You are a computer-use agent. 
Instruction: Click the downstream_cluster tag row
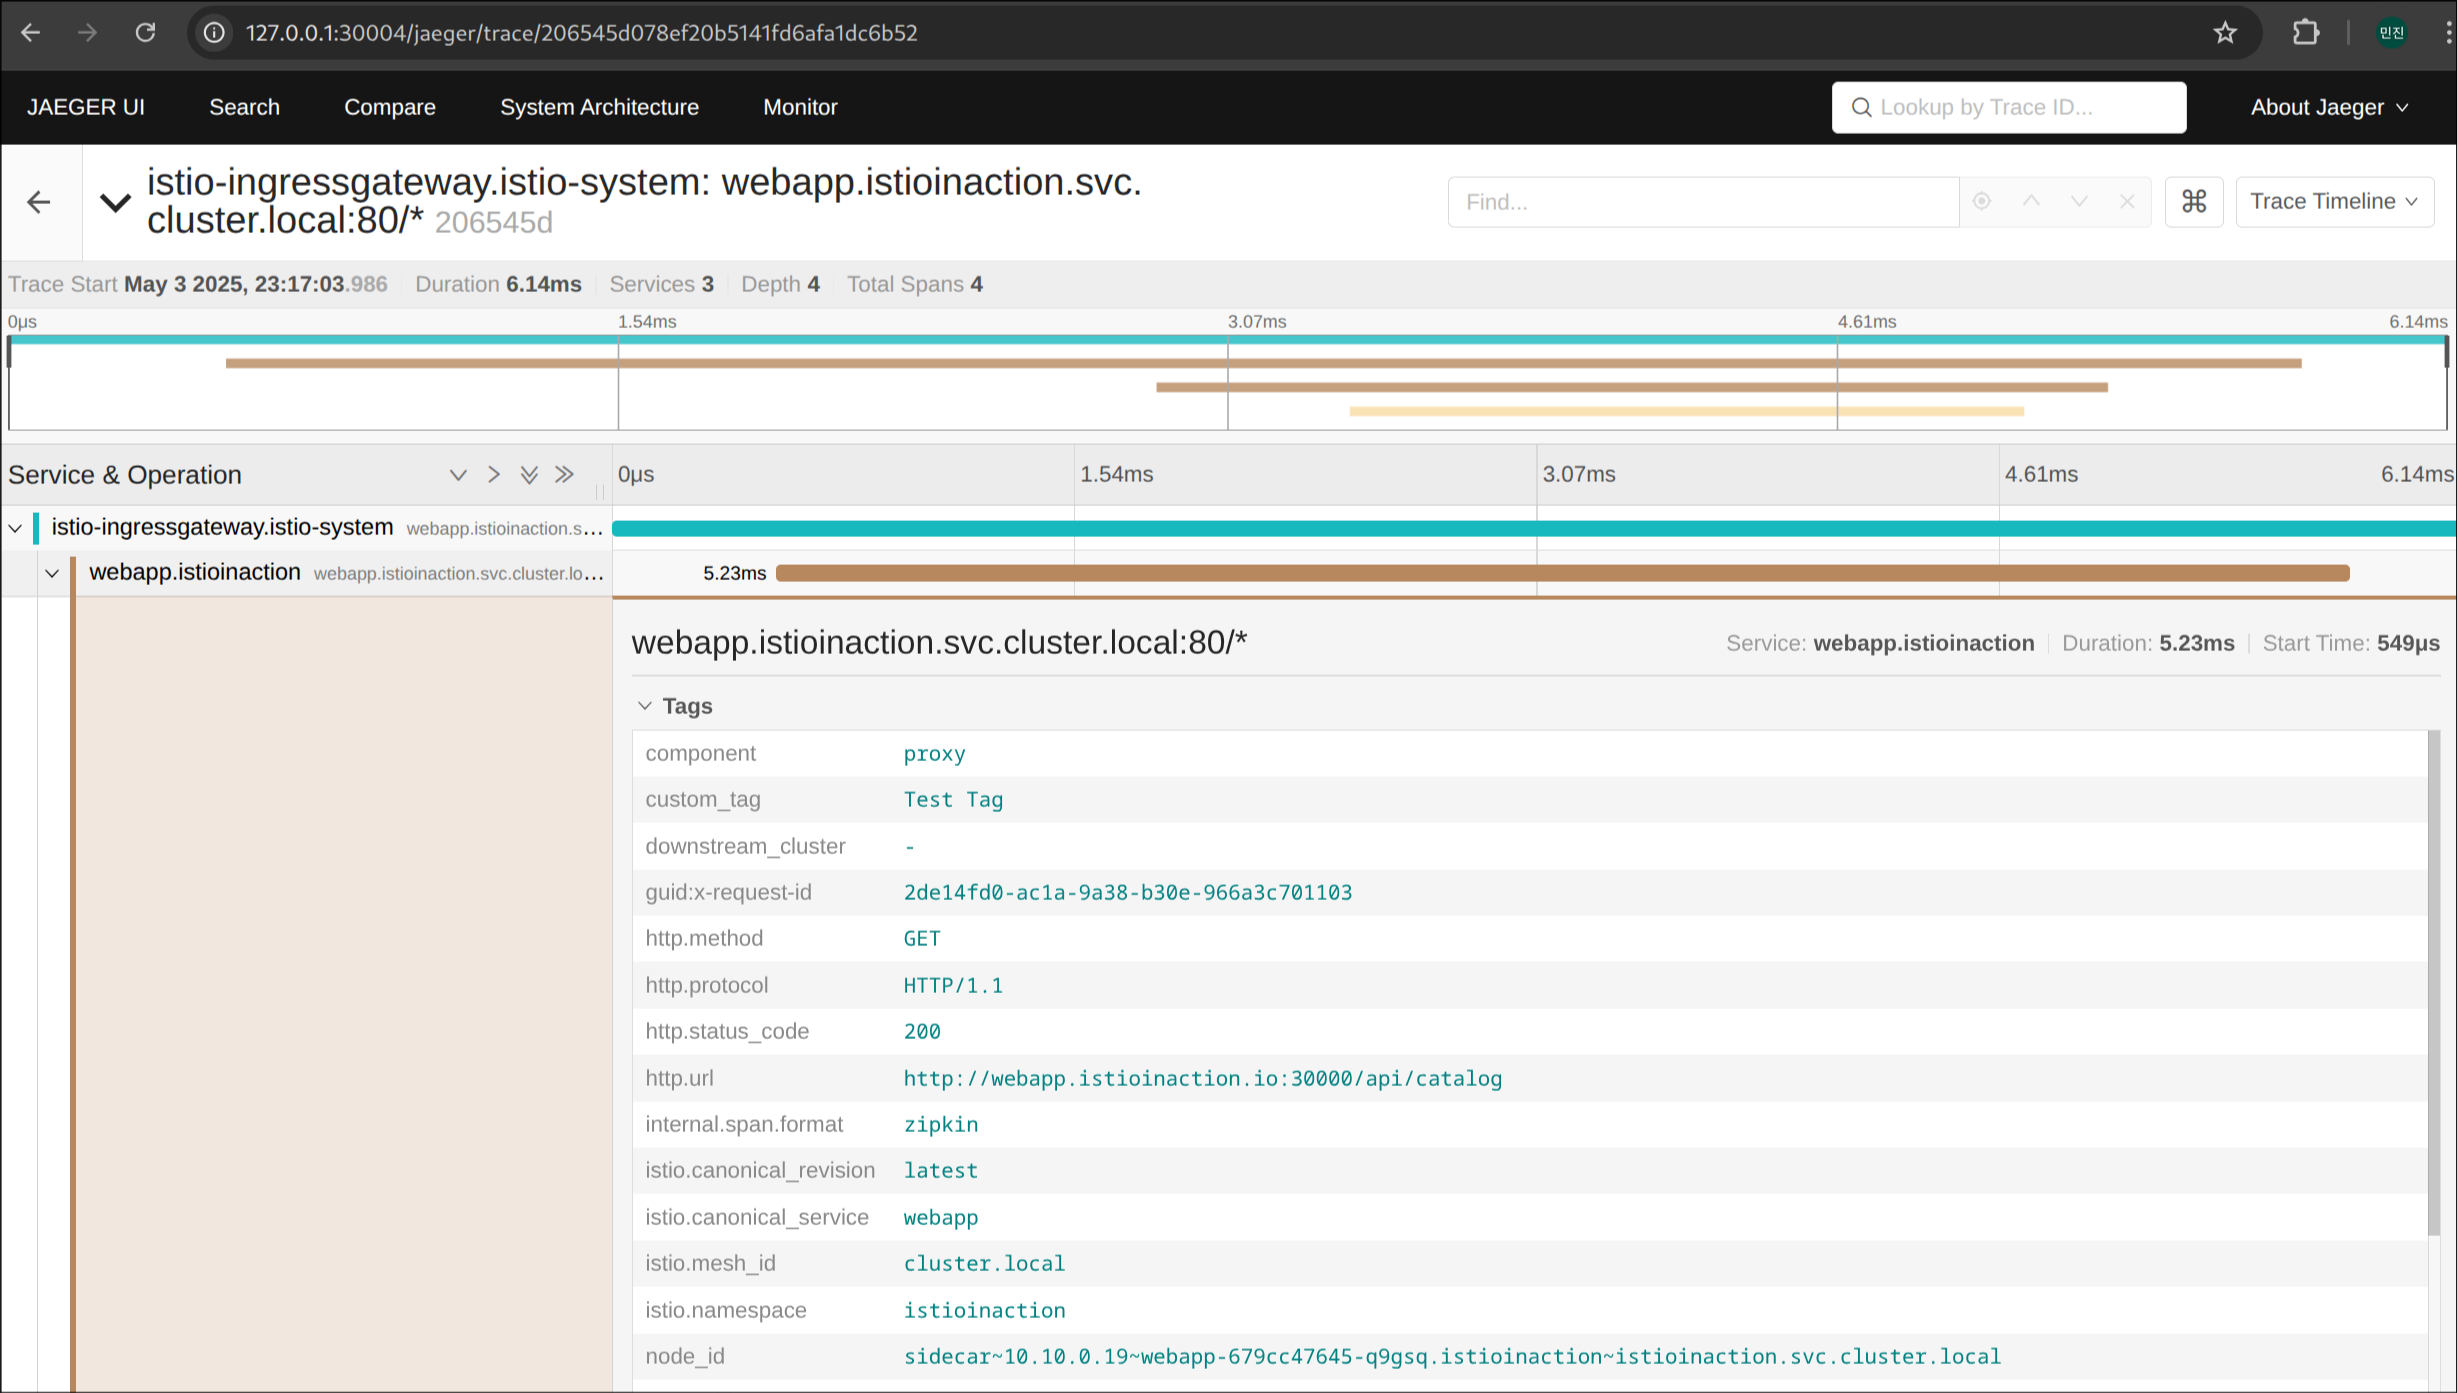1530,847
